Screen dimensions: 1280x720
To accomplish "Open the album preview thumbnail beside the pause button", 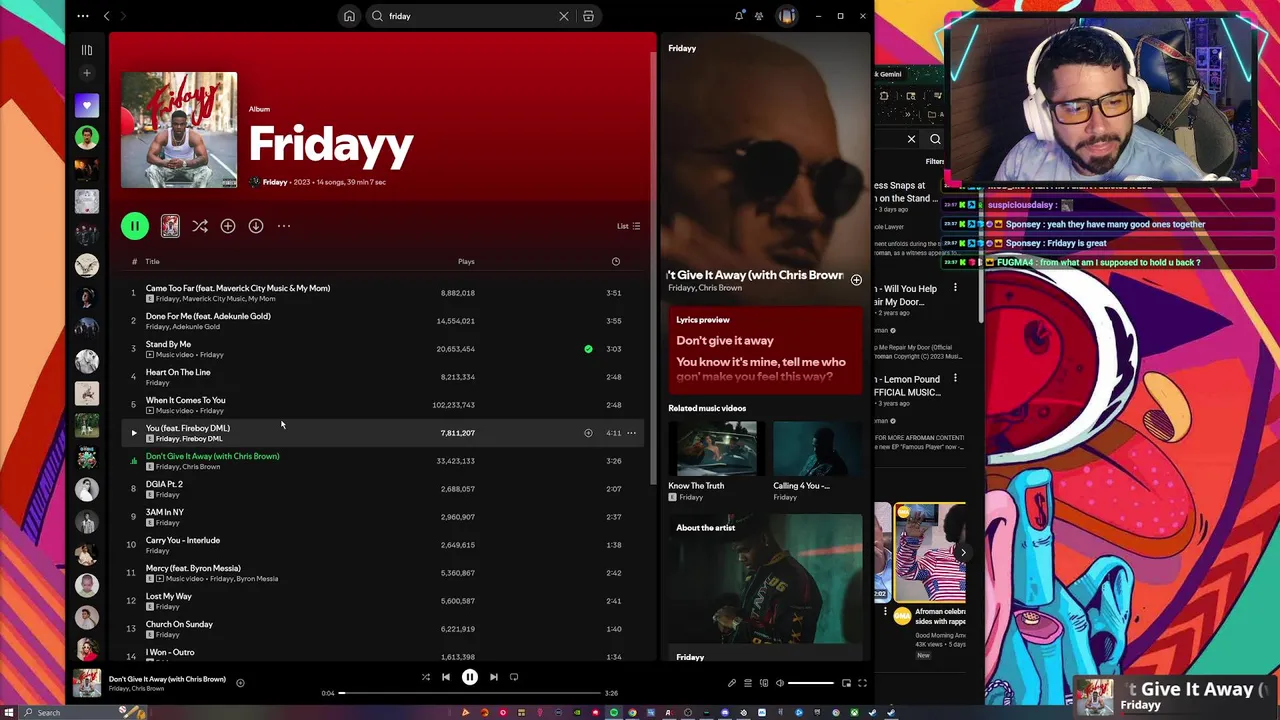I will pos(170,226).
